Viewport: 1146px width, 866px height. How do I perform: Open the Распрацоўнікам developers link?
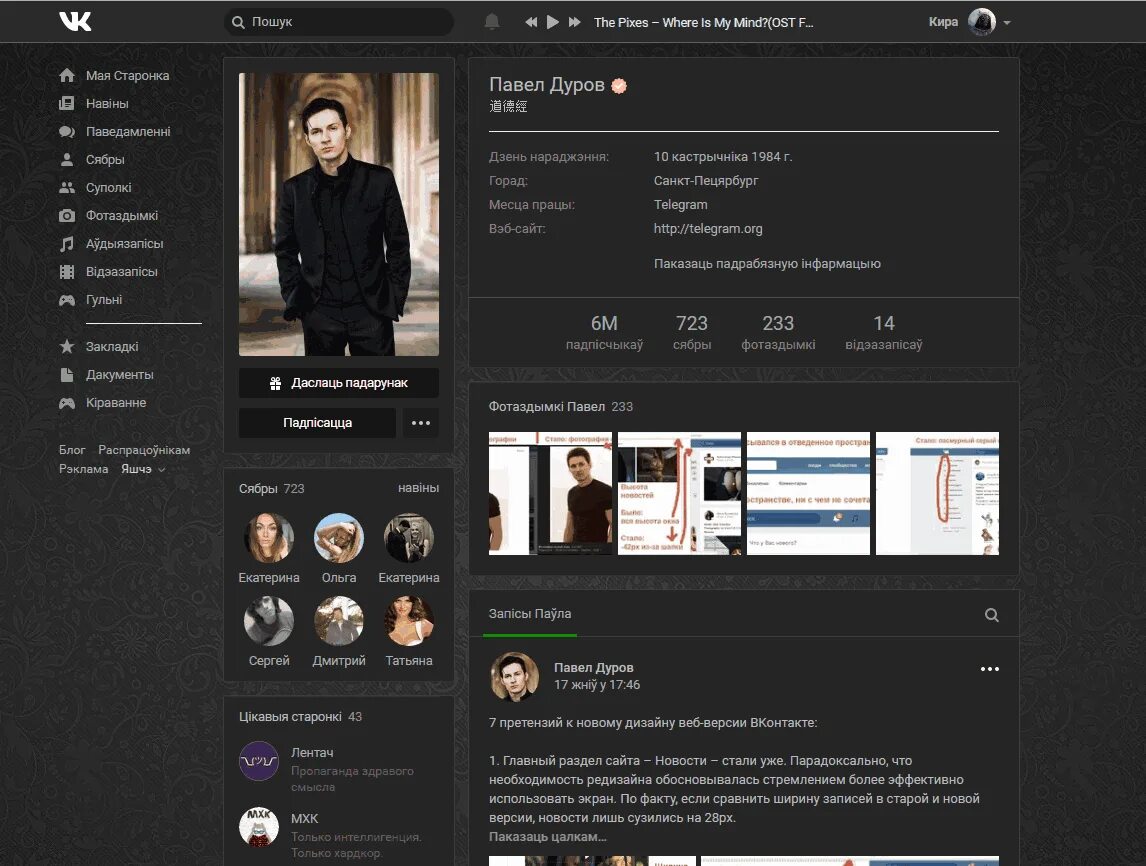coord(144,450)
